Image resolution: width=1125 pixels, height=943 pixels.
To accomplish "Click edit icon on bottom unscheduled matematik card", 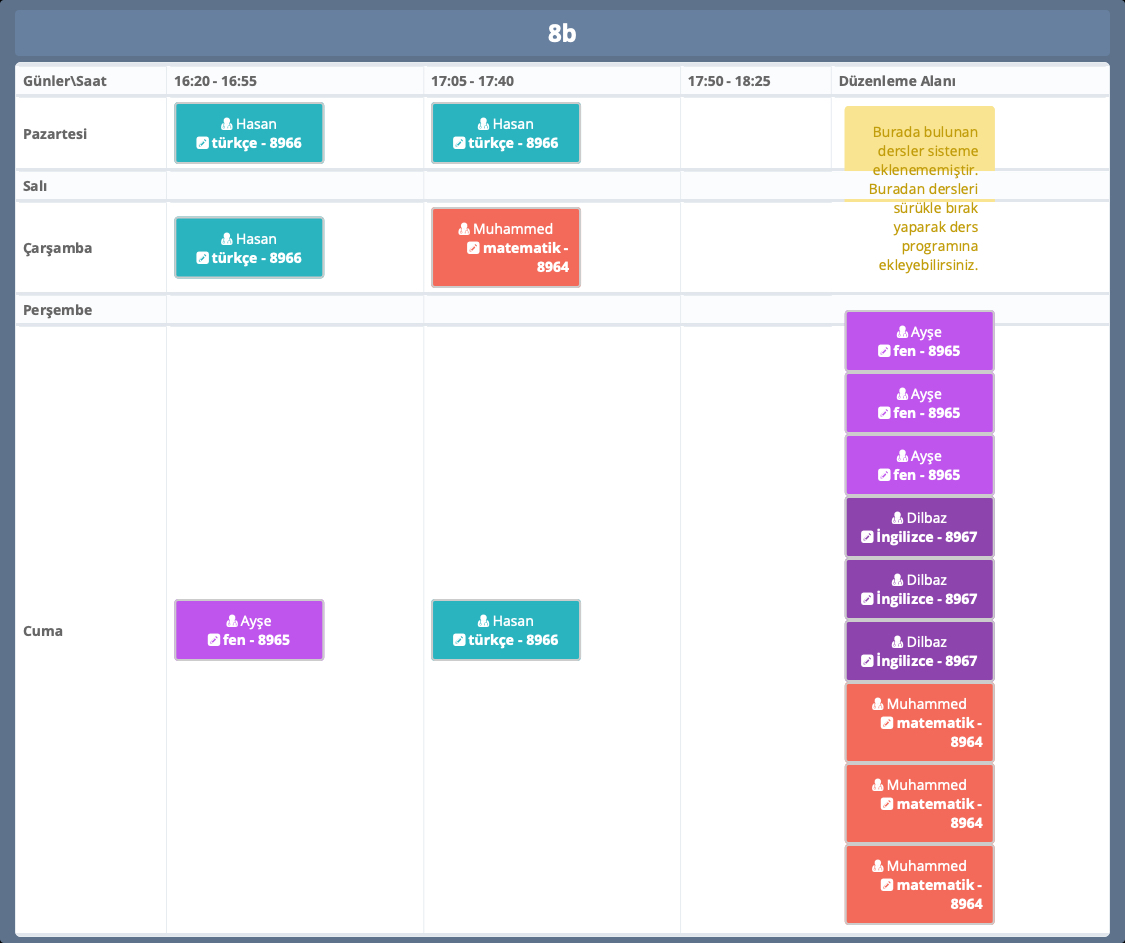I will (886, 885).
